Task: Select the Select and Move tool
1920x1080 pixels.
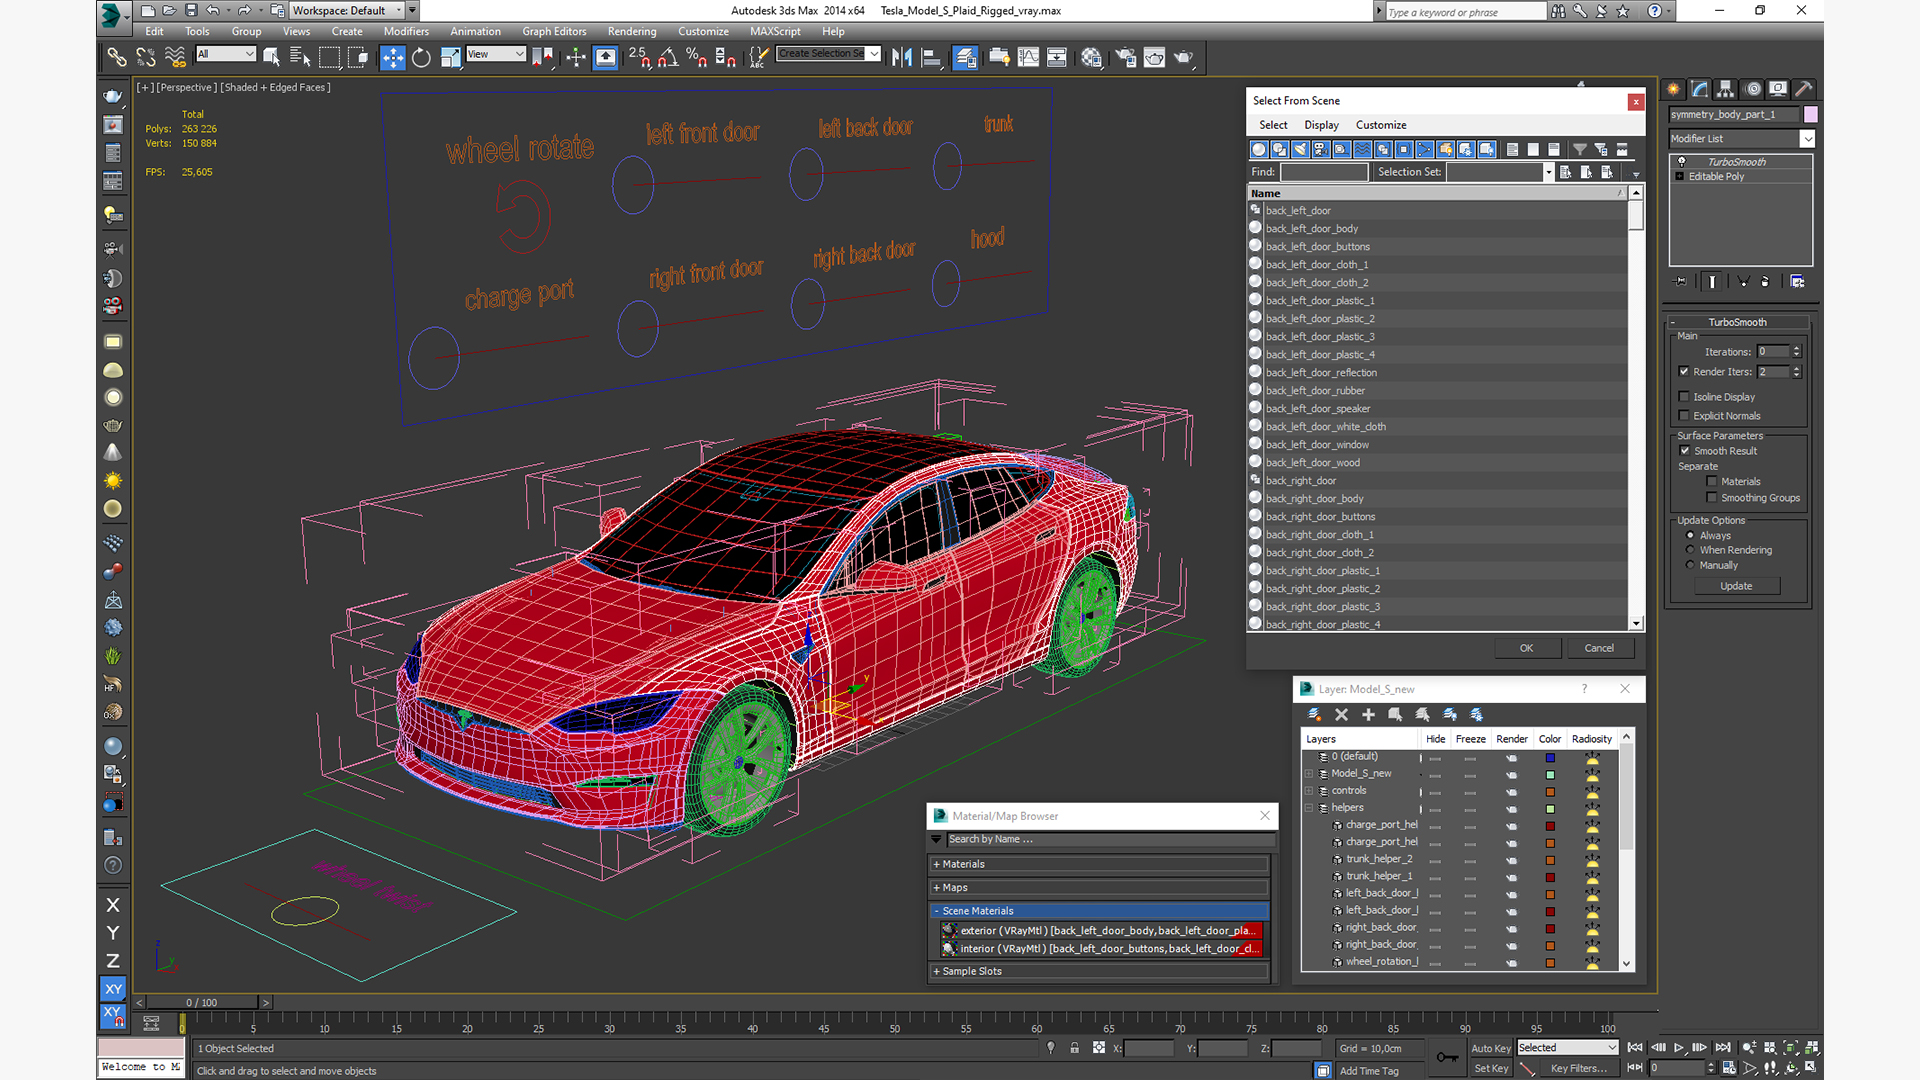Action: pos(392,58)
